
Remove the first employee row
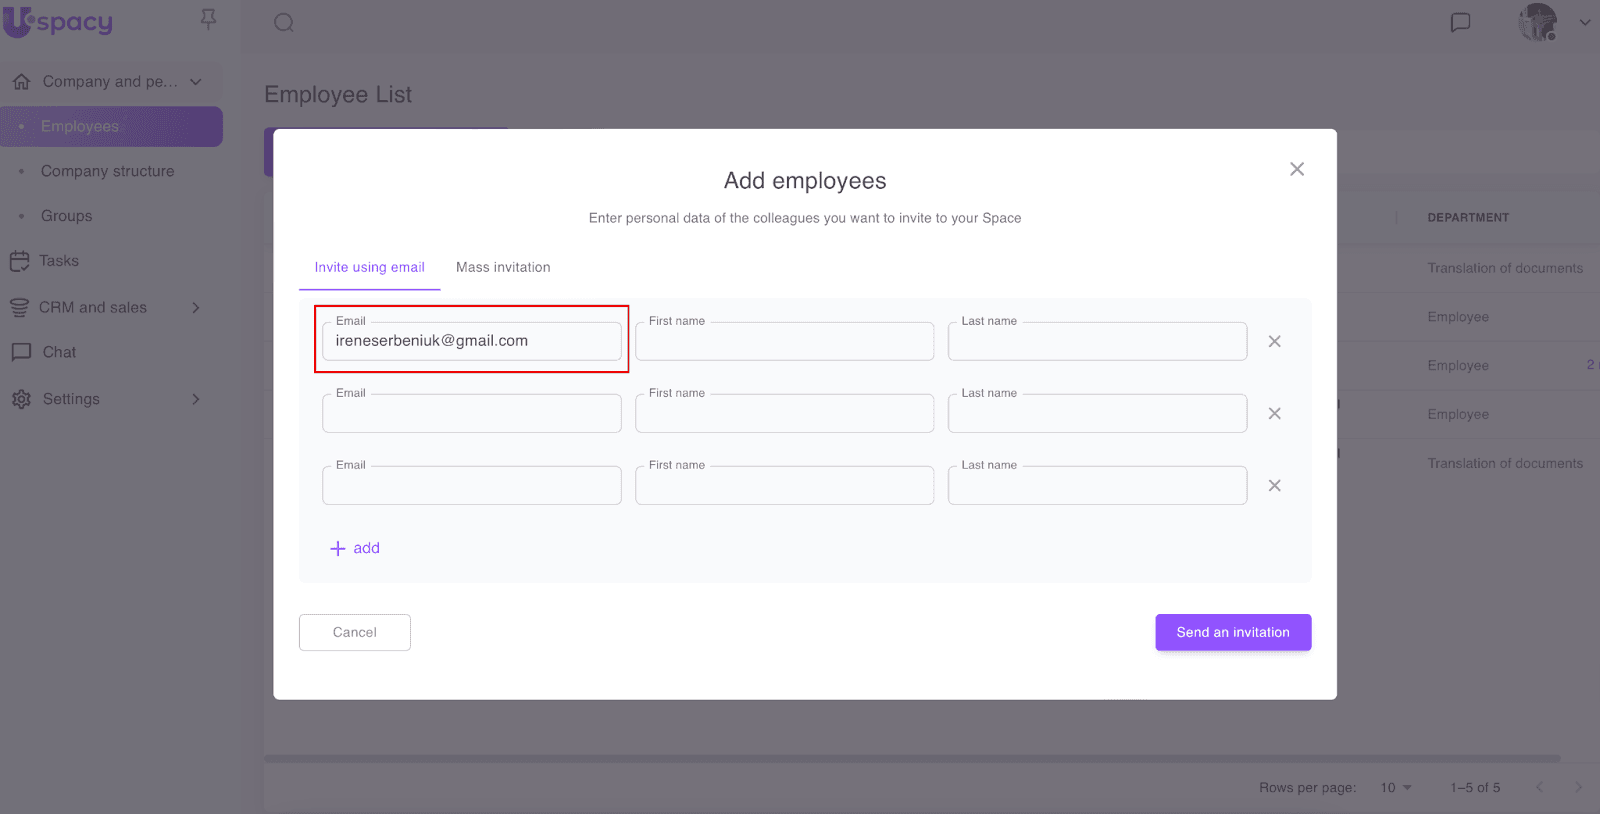[1274, 342]
